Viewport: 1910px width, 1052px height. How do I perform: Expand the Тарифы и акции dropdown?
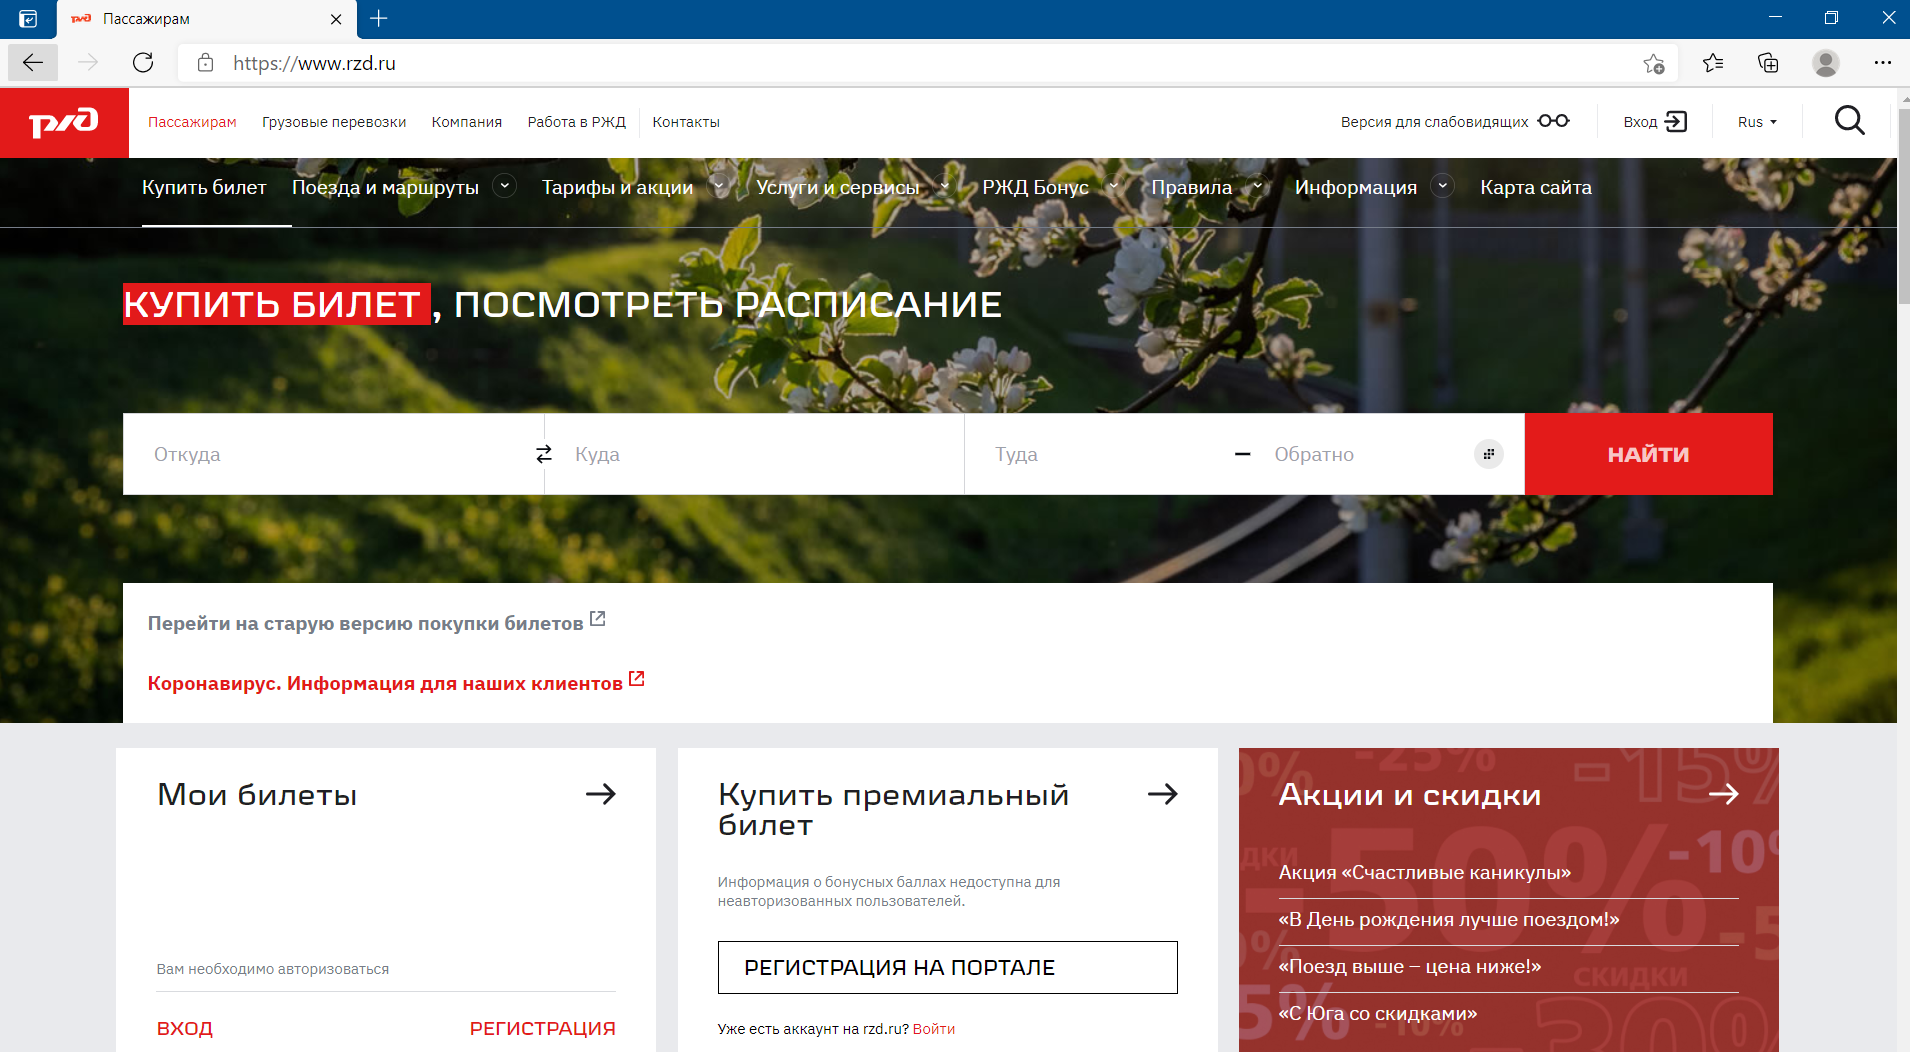(718, 186)
